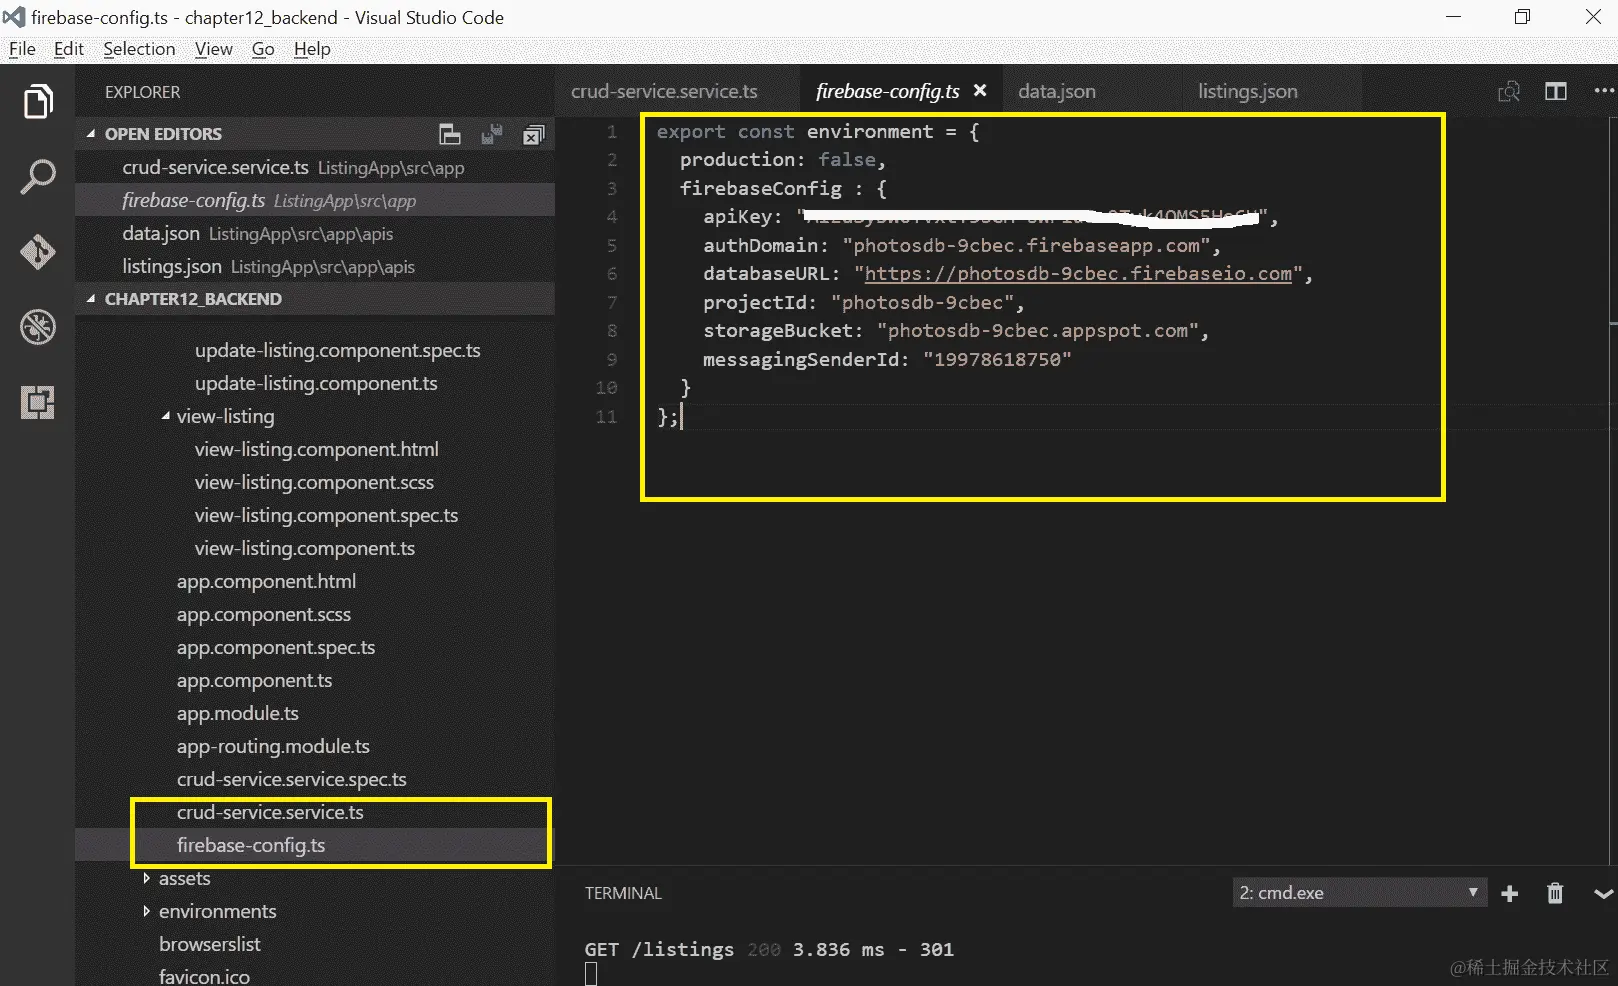Image resolution: width=1618 pixels, height=986 pixels.
Task: Click the terminal input cursor line
Action: [x=591, y=974]
